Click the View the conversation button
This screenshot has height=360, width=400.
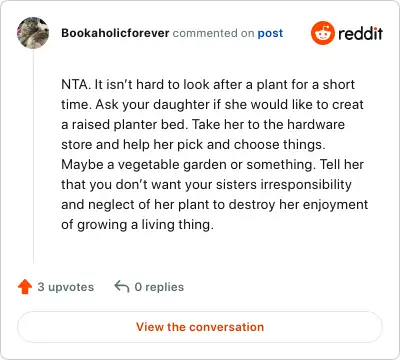[200, 327]
